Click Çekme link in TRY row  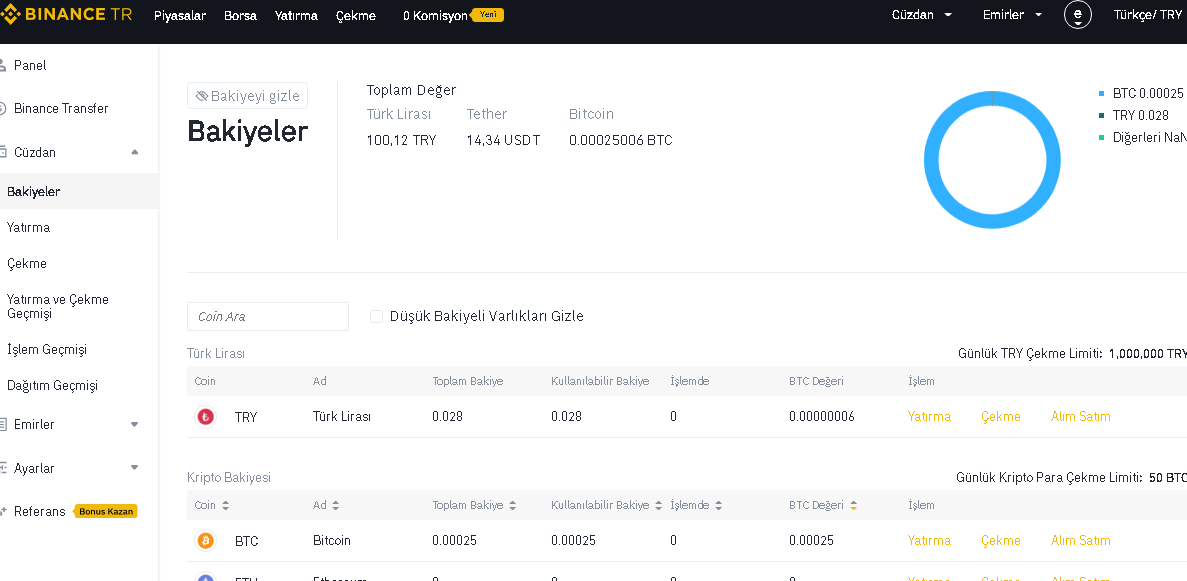coord(1000,417)
